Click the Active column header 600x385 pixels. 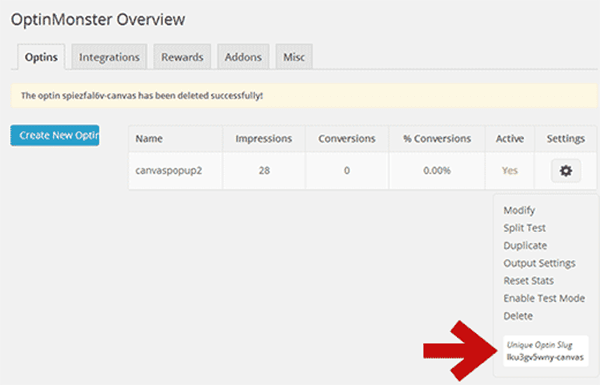510,139
